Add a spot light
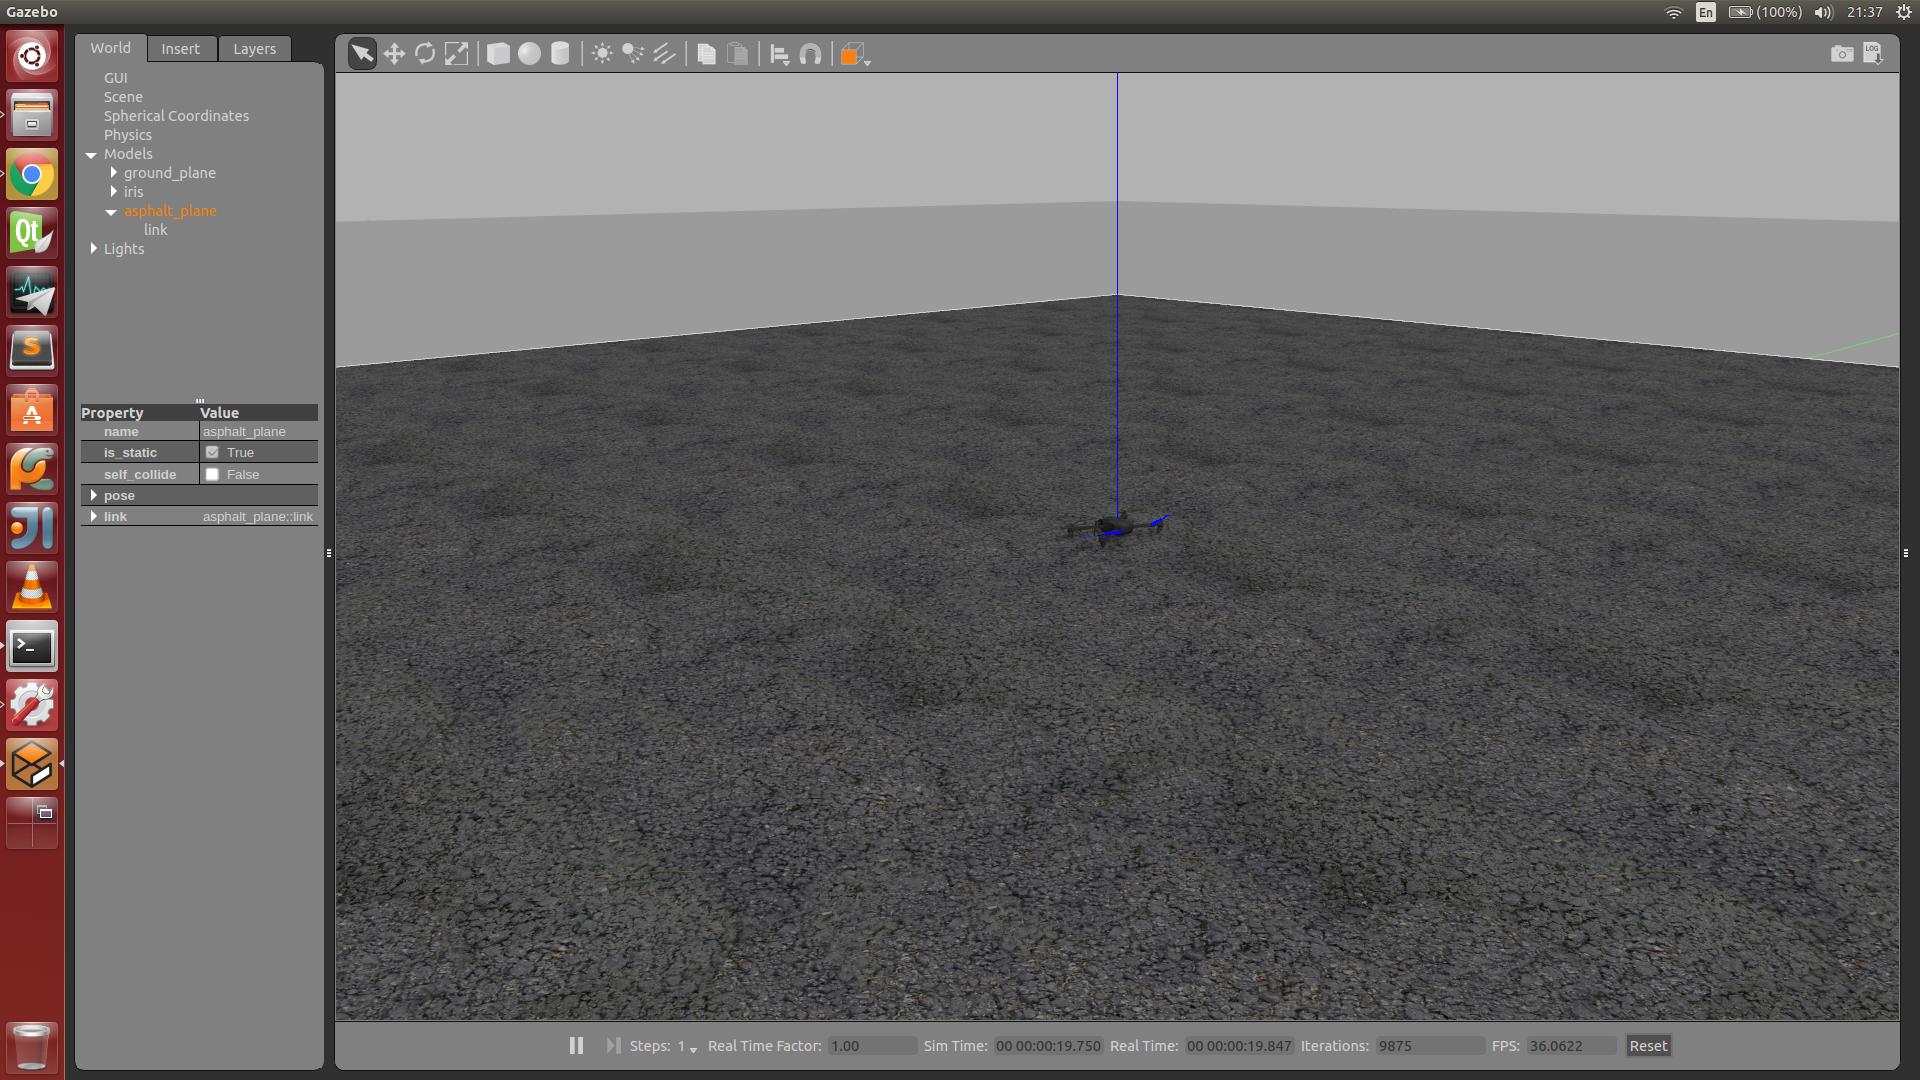 [x=633, y=54]
